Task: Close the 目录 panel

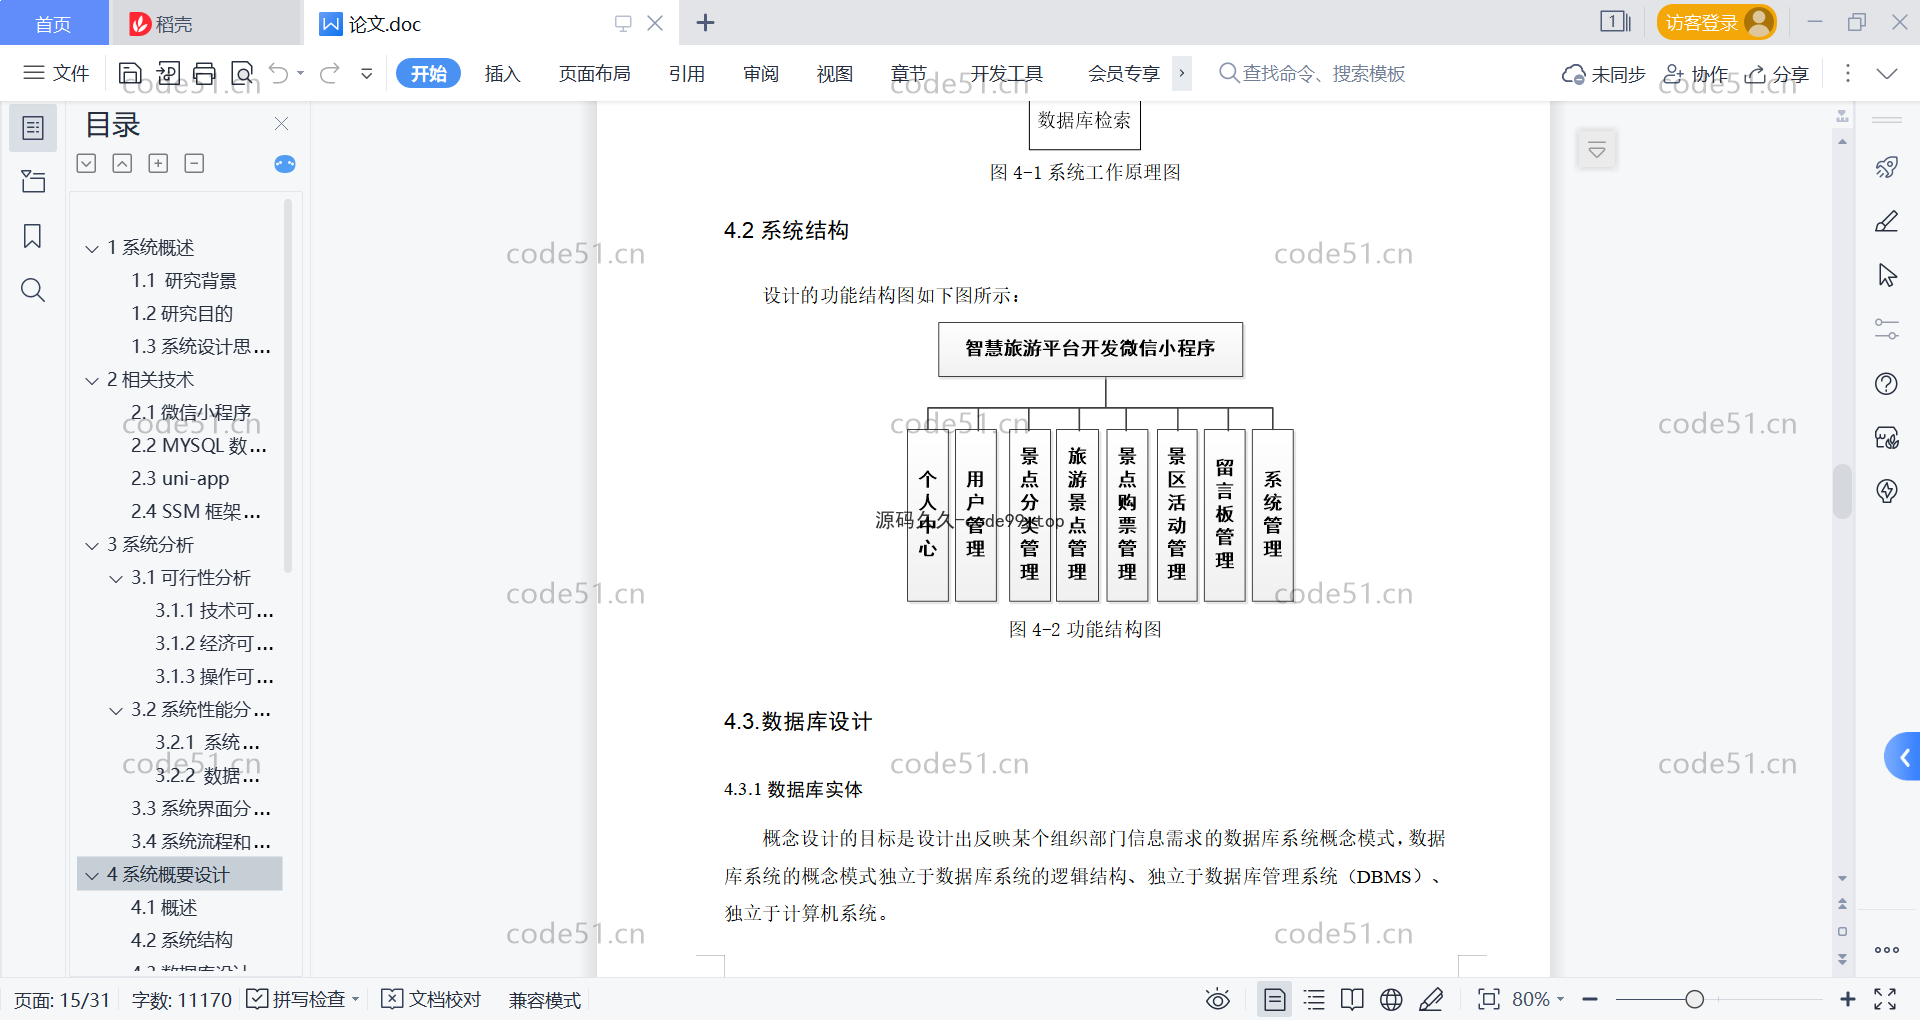Action: [x=281, y=124]
